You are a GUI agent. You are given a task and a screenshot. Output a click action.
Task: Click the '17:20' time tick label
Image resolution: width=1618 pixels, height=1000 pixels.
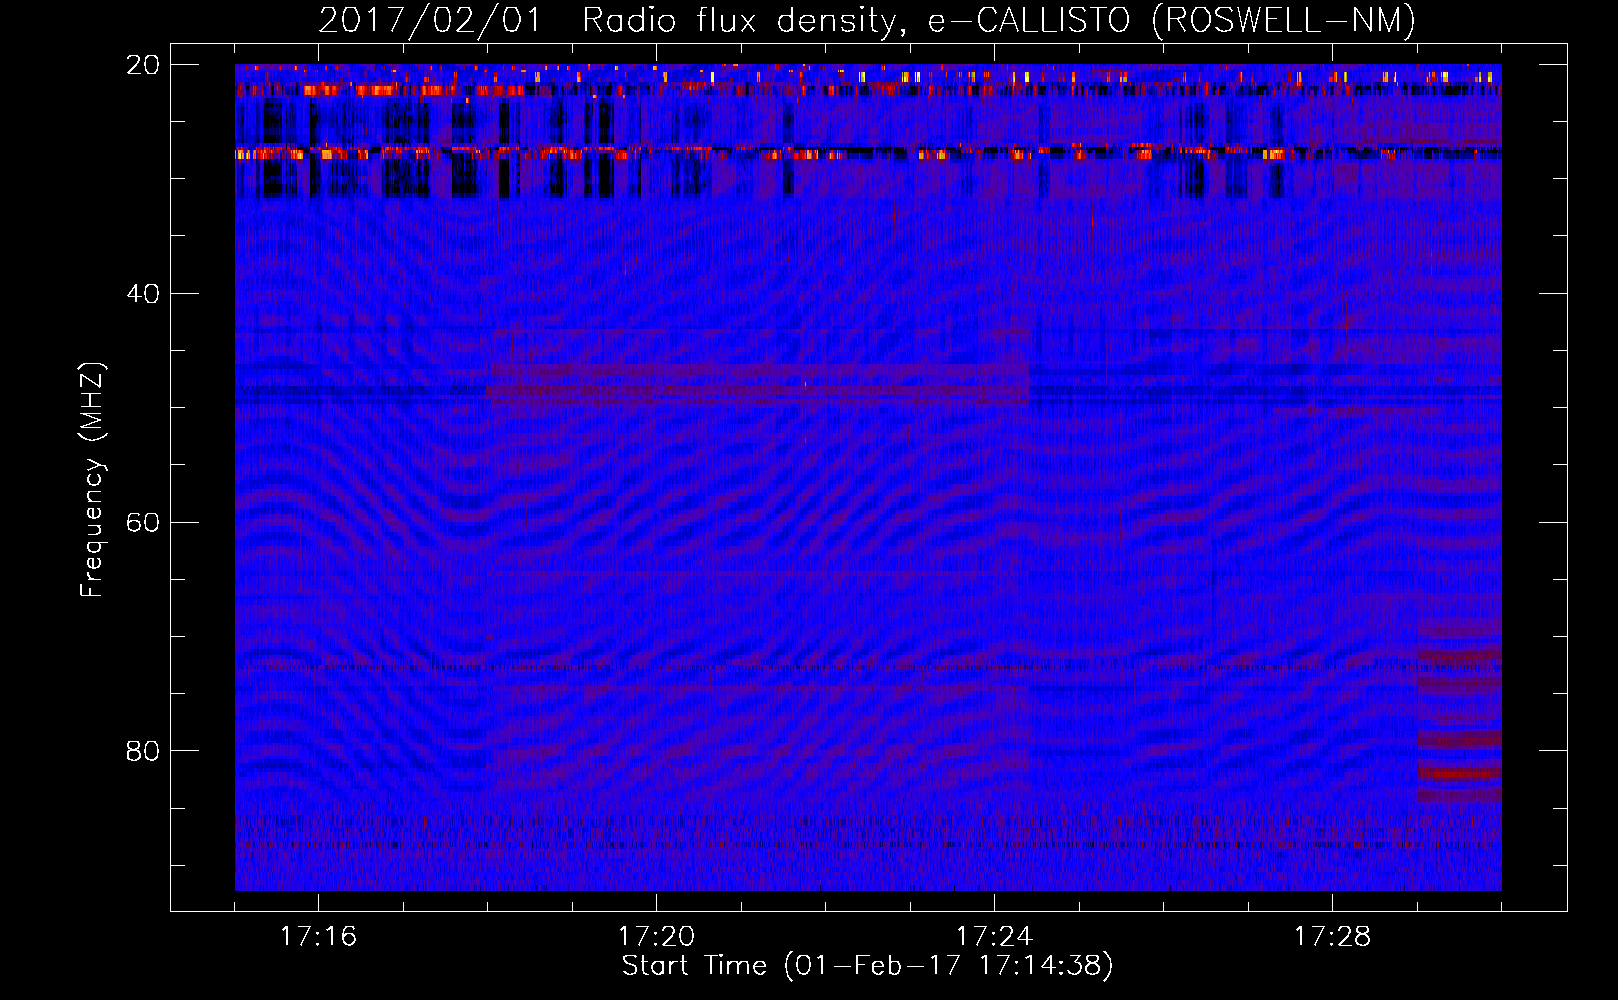pyautogui.click(x=656, y=937)
